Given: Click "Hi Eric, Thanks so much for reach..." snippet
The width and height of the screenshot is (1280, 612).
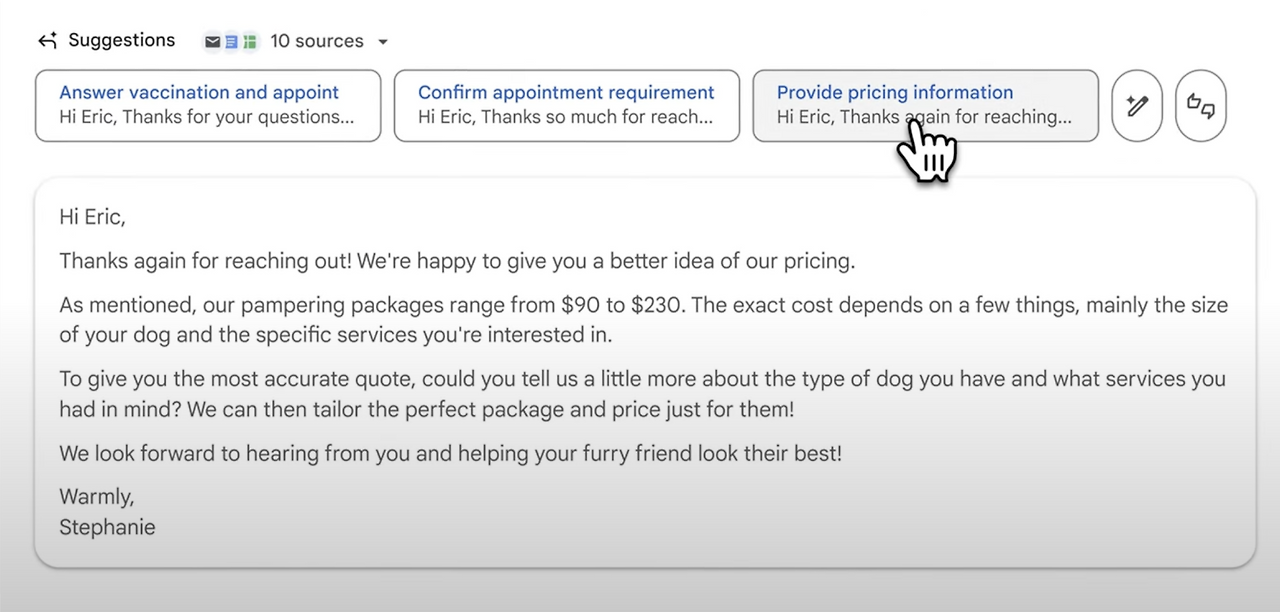Looking at the screenshot, I should 565,117.
